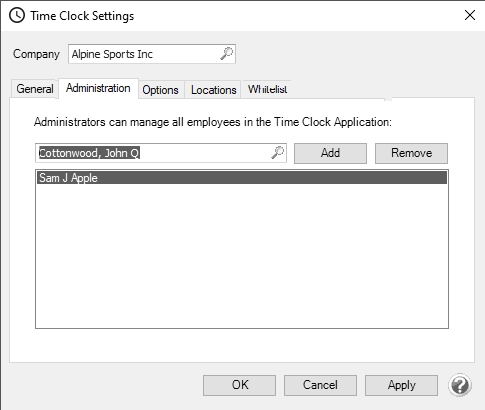Switch to the General tab
Screen dimensions: 485x410
(x=35, y=89)
